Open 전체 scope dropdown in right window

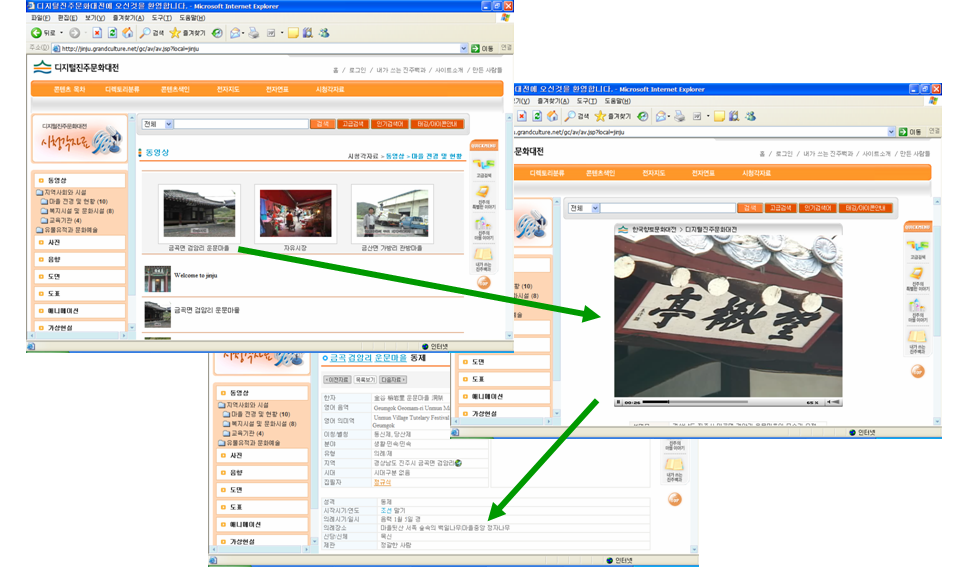[x=583, y=208]
